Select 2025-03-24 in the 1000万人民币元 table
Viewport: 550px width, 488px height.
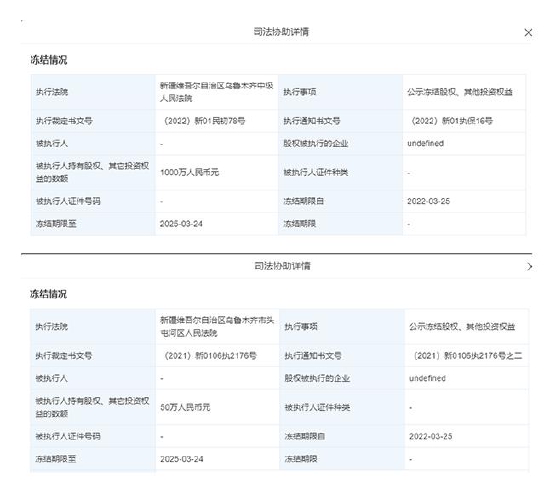(181, 224)
